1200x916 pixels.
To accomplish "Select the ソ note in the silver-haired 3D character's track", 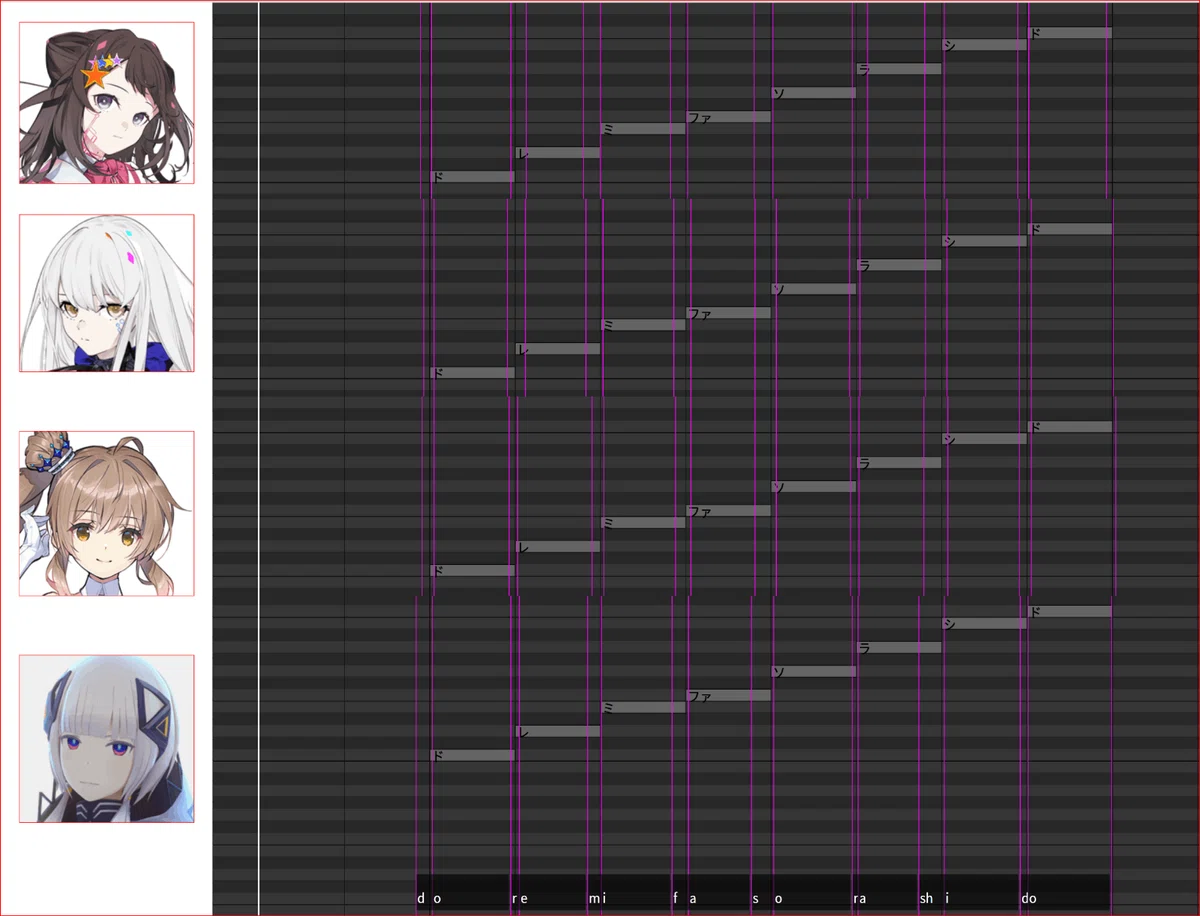I will 814,672.
